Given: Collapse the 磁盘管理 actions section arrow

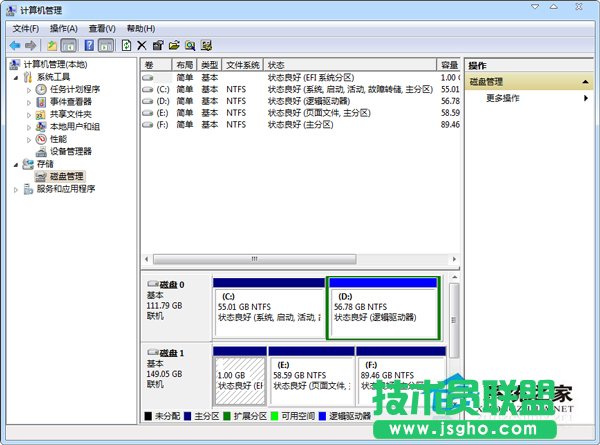Looking at the screenshot, I should [585, 82].
